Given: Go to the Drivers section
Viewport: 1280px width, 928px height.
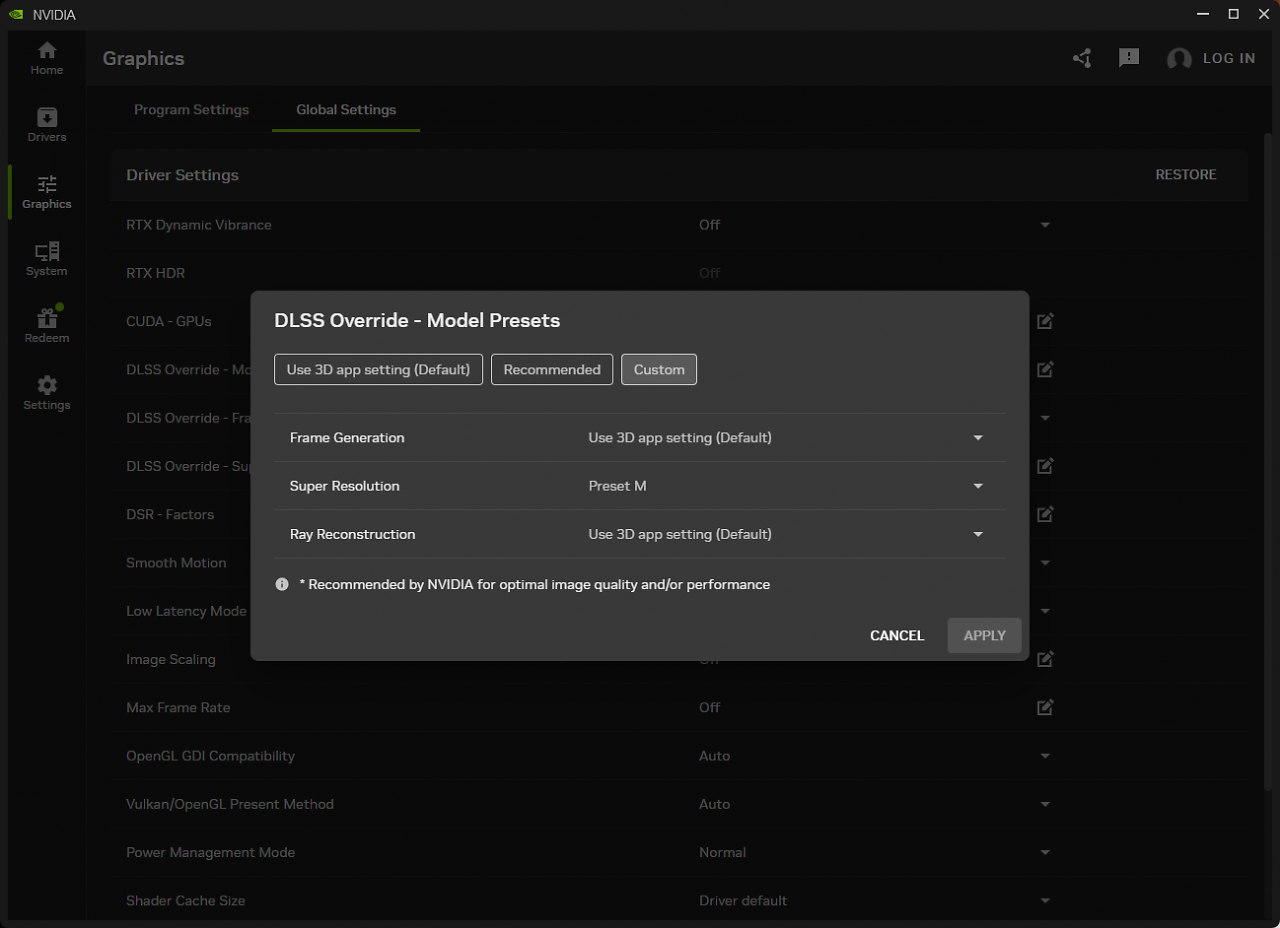Looking at the screenshot, I should tap(46, 126).
